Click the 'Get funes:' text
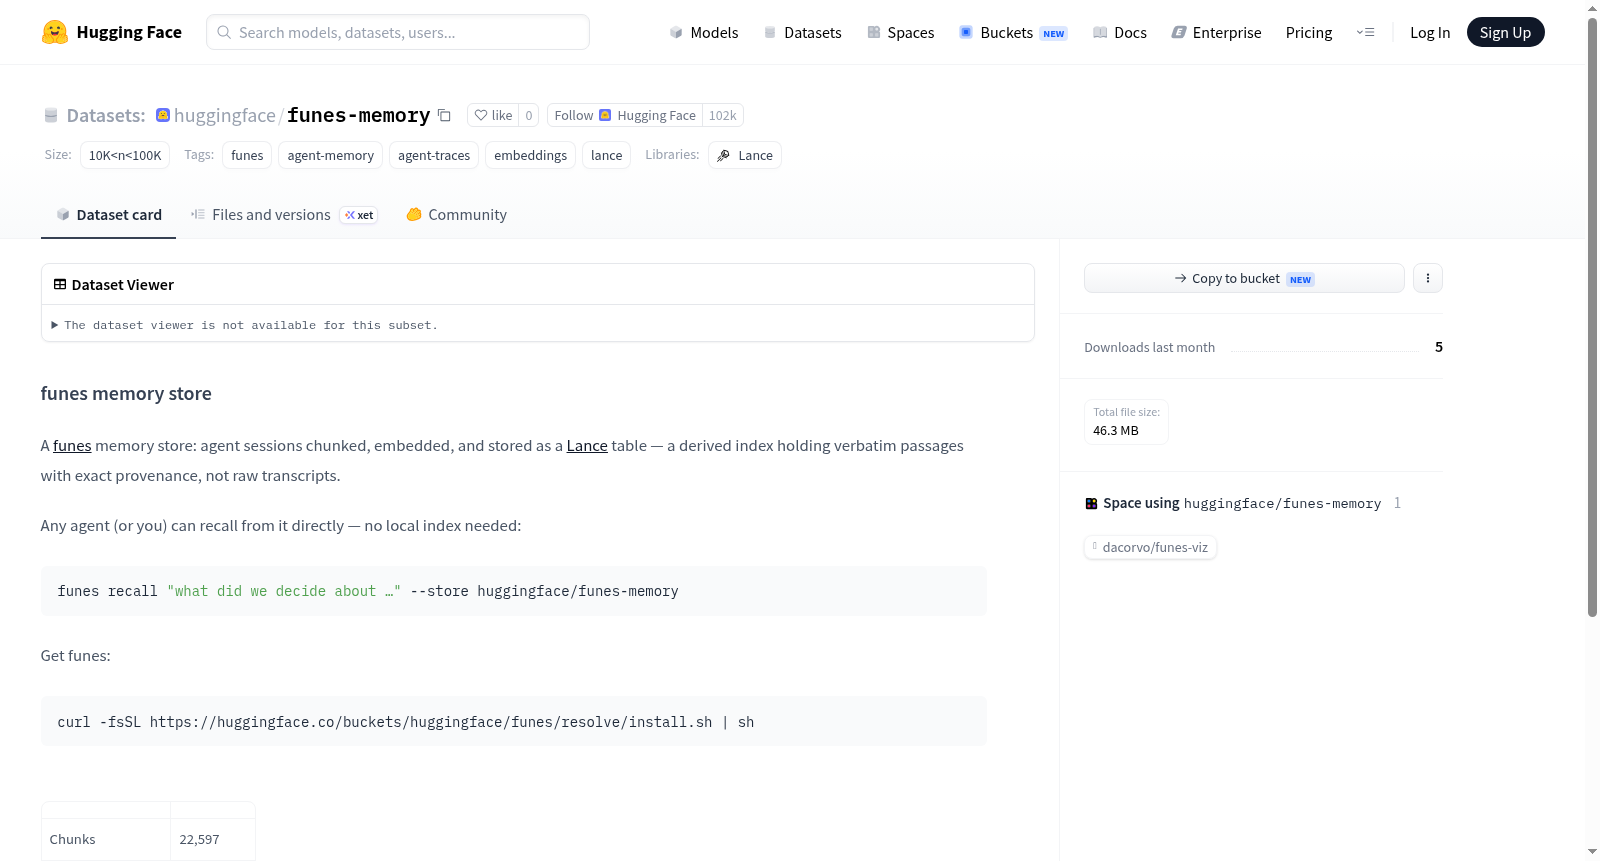The width and height of the screenshot is (1600, 861). point(76,656)
